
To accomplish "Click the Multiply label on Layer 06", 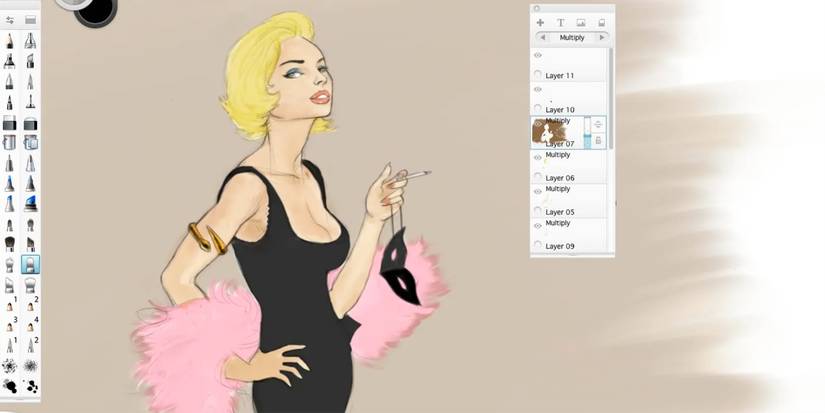I will 558,155.
